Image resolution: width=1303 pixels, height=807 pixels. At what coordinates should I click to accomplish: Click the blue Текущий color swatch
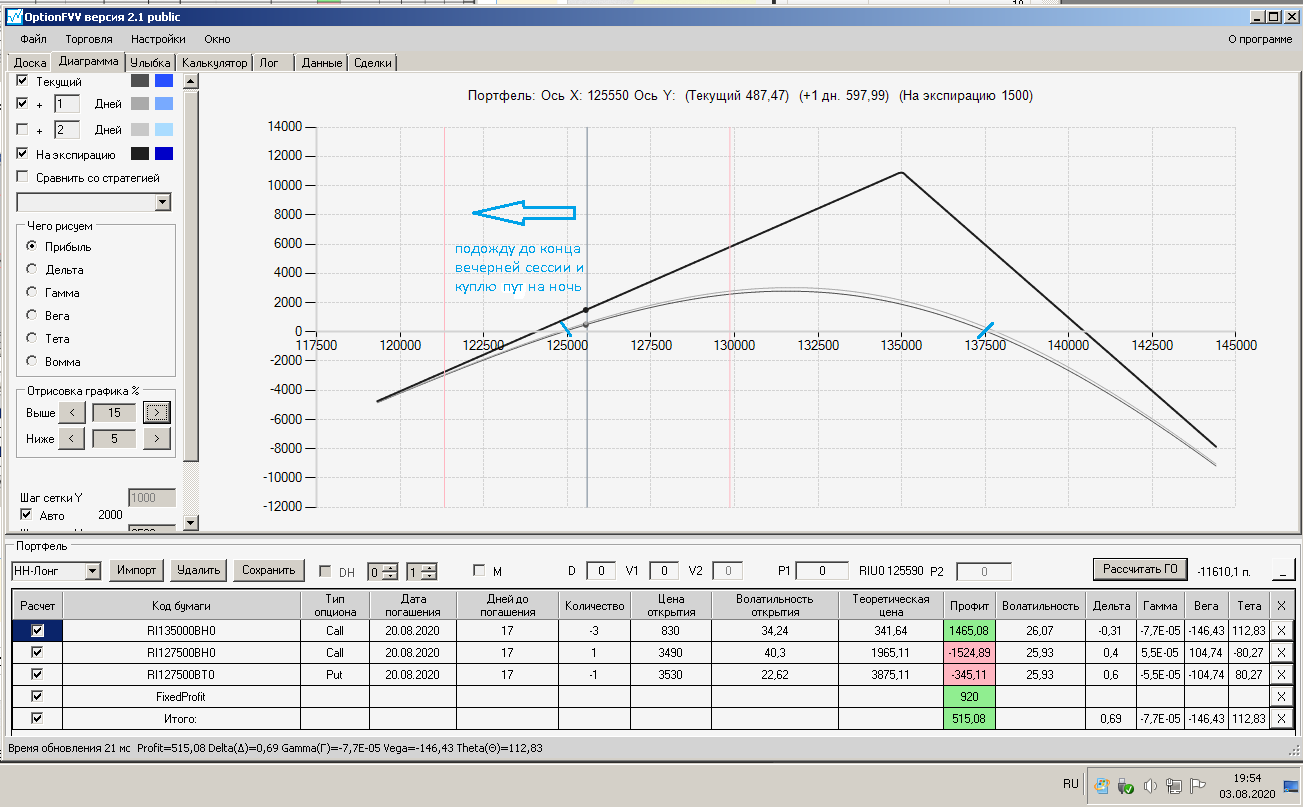[x=164, y=80]
